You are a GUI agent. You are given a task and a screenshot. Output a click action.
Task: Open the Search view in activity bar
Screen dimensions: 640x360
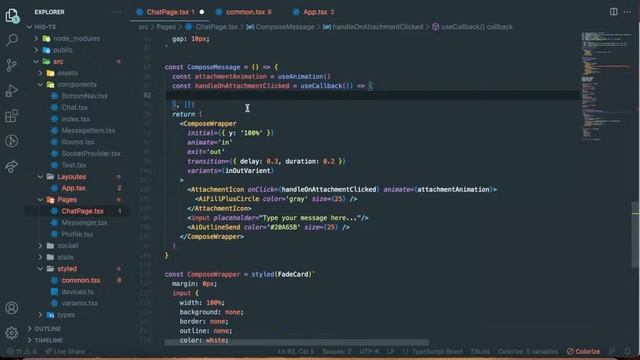(x=12, y=40)
